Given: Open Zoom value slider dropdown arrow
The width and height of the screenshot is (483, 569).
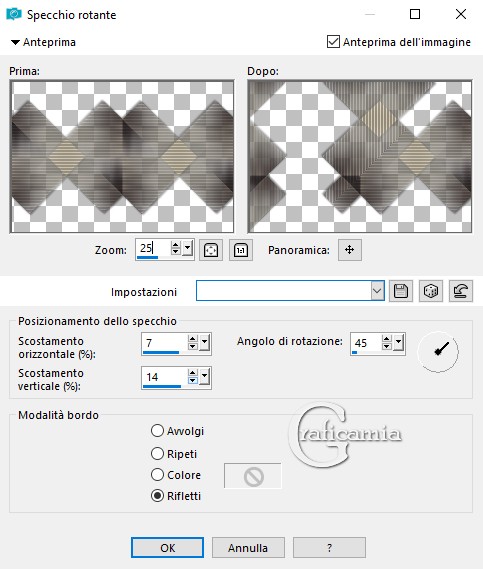Looking at the screenshot, I should 188,248.
